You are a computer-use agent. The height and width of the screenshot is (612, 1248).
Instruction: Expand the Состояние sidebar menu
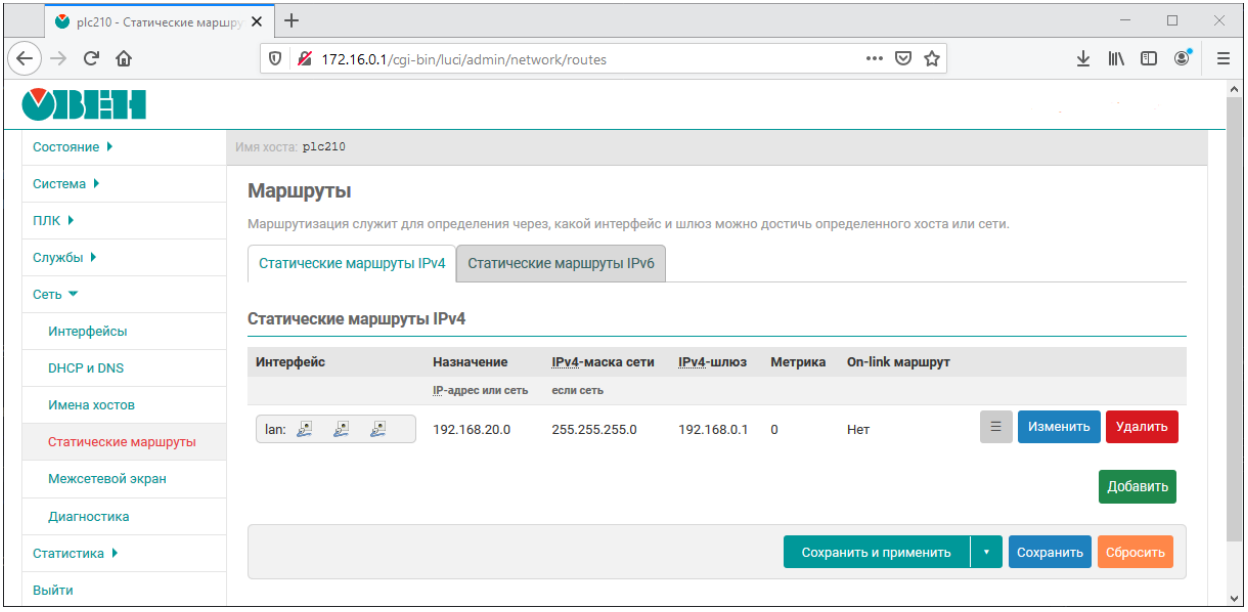[x=73, y=147]
